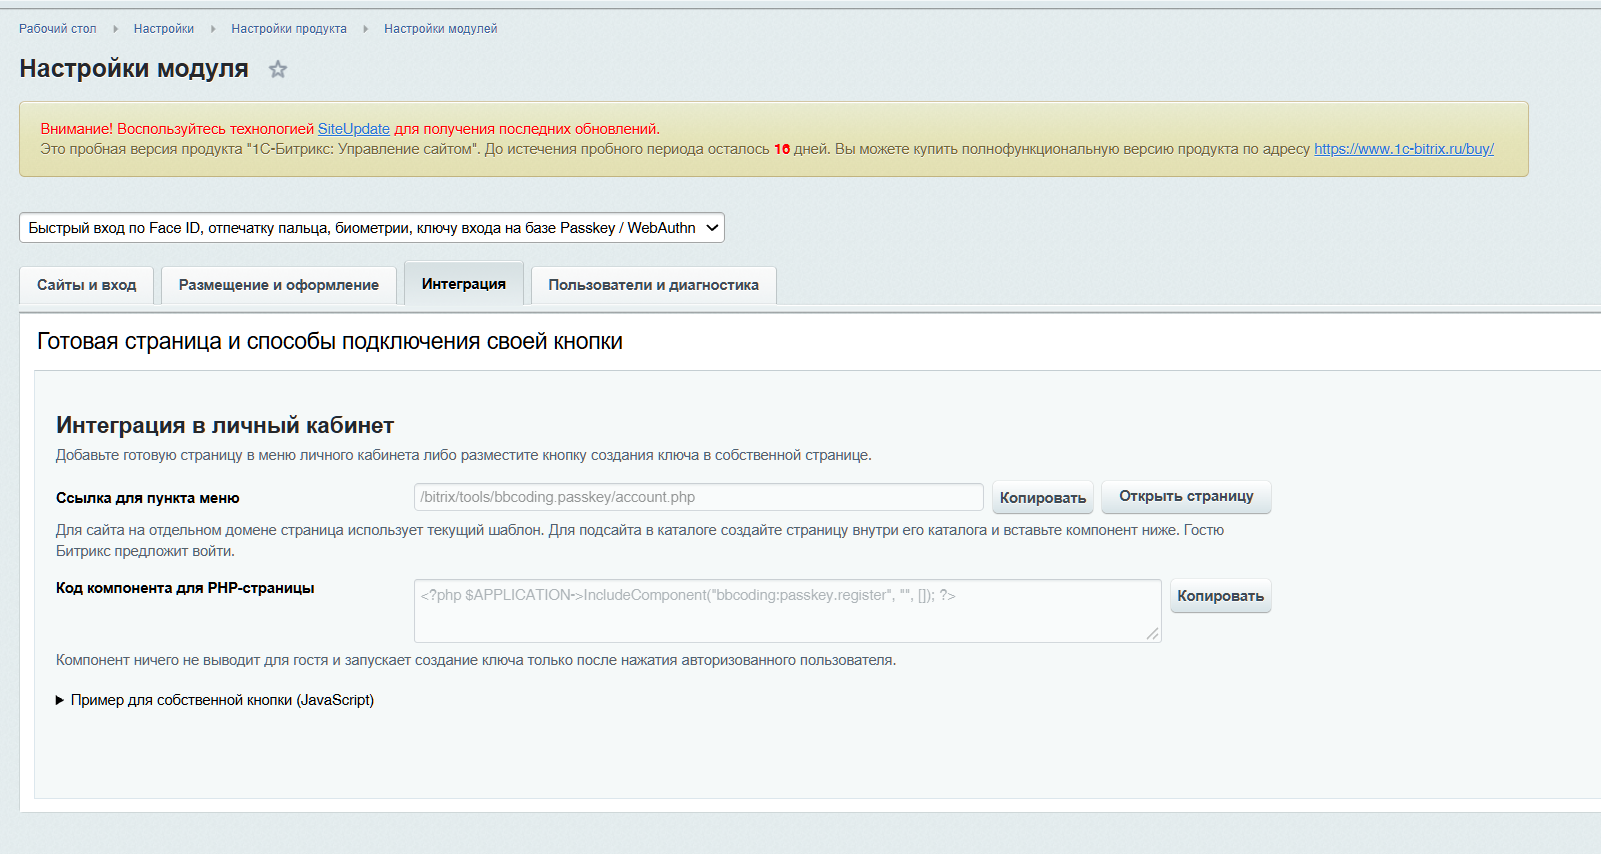Go to «Настройки продукта» breadcrumb
Image resolution: width=1601 pixels, height=854 pixels.
[x=289, y=29]
